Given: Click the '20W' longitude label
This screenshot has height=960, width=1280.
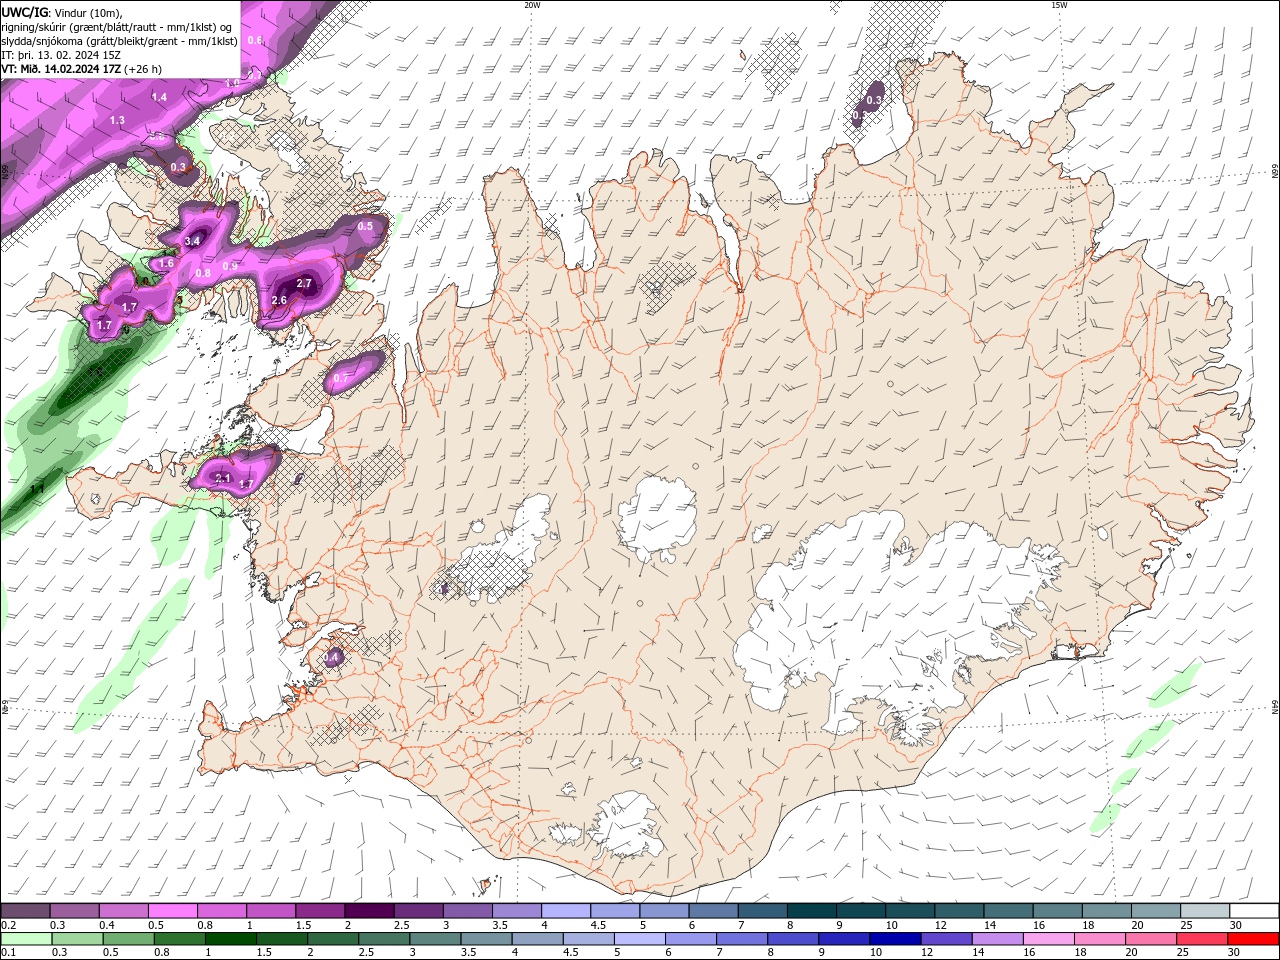Looking at the screenshot, I should (x=532, y=5).
